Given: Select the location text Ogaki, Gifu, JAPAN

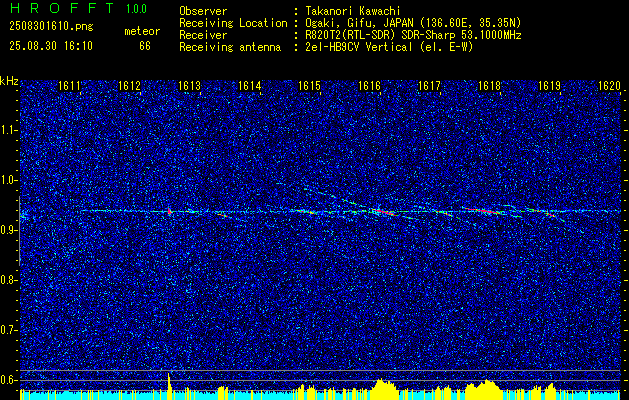Looking at the screenshot, I should coord(360,23).
